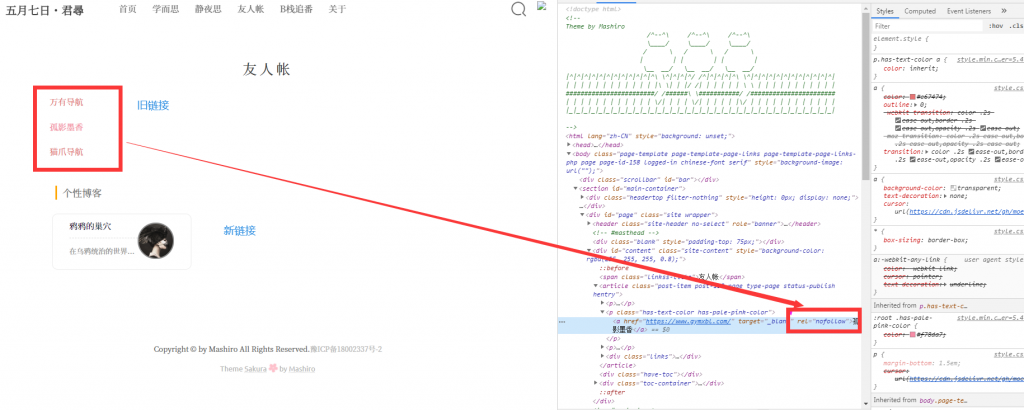Expand the text-decoration none property triangle
The image size is (1024, 410).
[x=946, y=195]
